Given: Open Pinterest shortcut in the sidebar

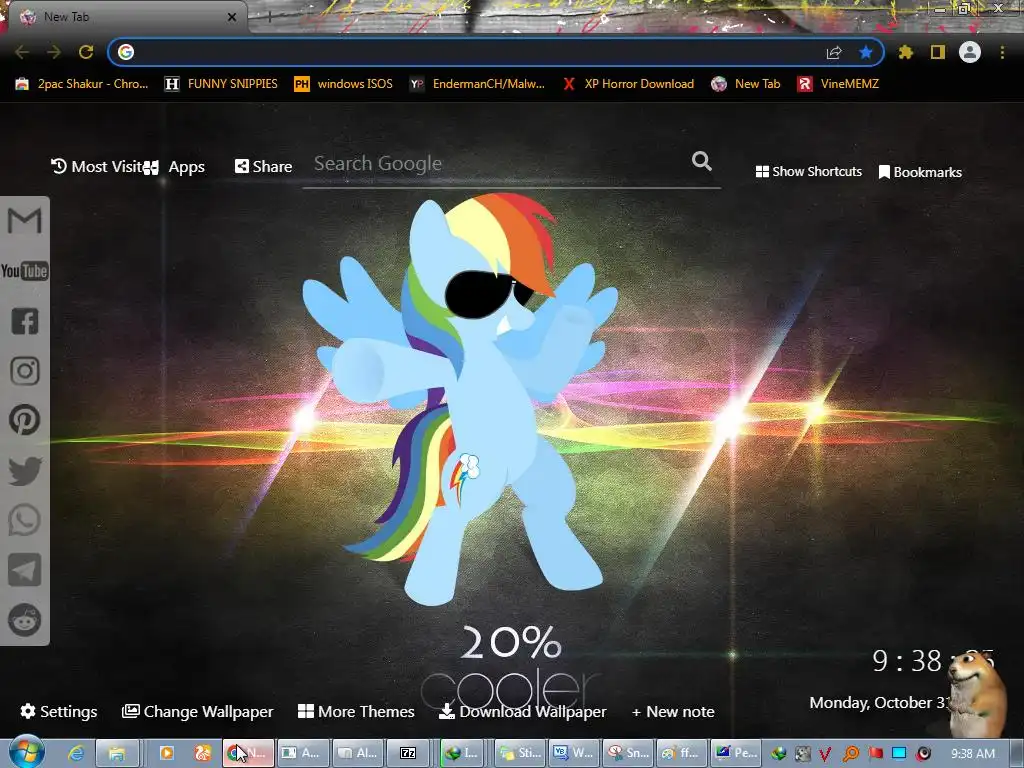Looking at the screenshot, I should [x=25, y=420].
